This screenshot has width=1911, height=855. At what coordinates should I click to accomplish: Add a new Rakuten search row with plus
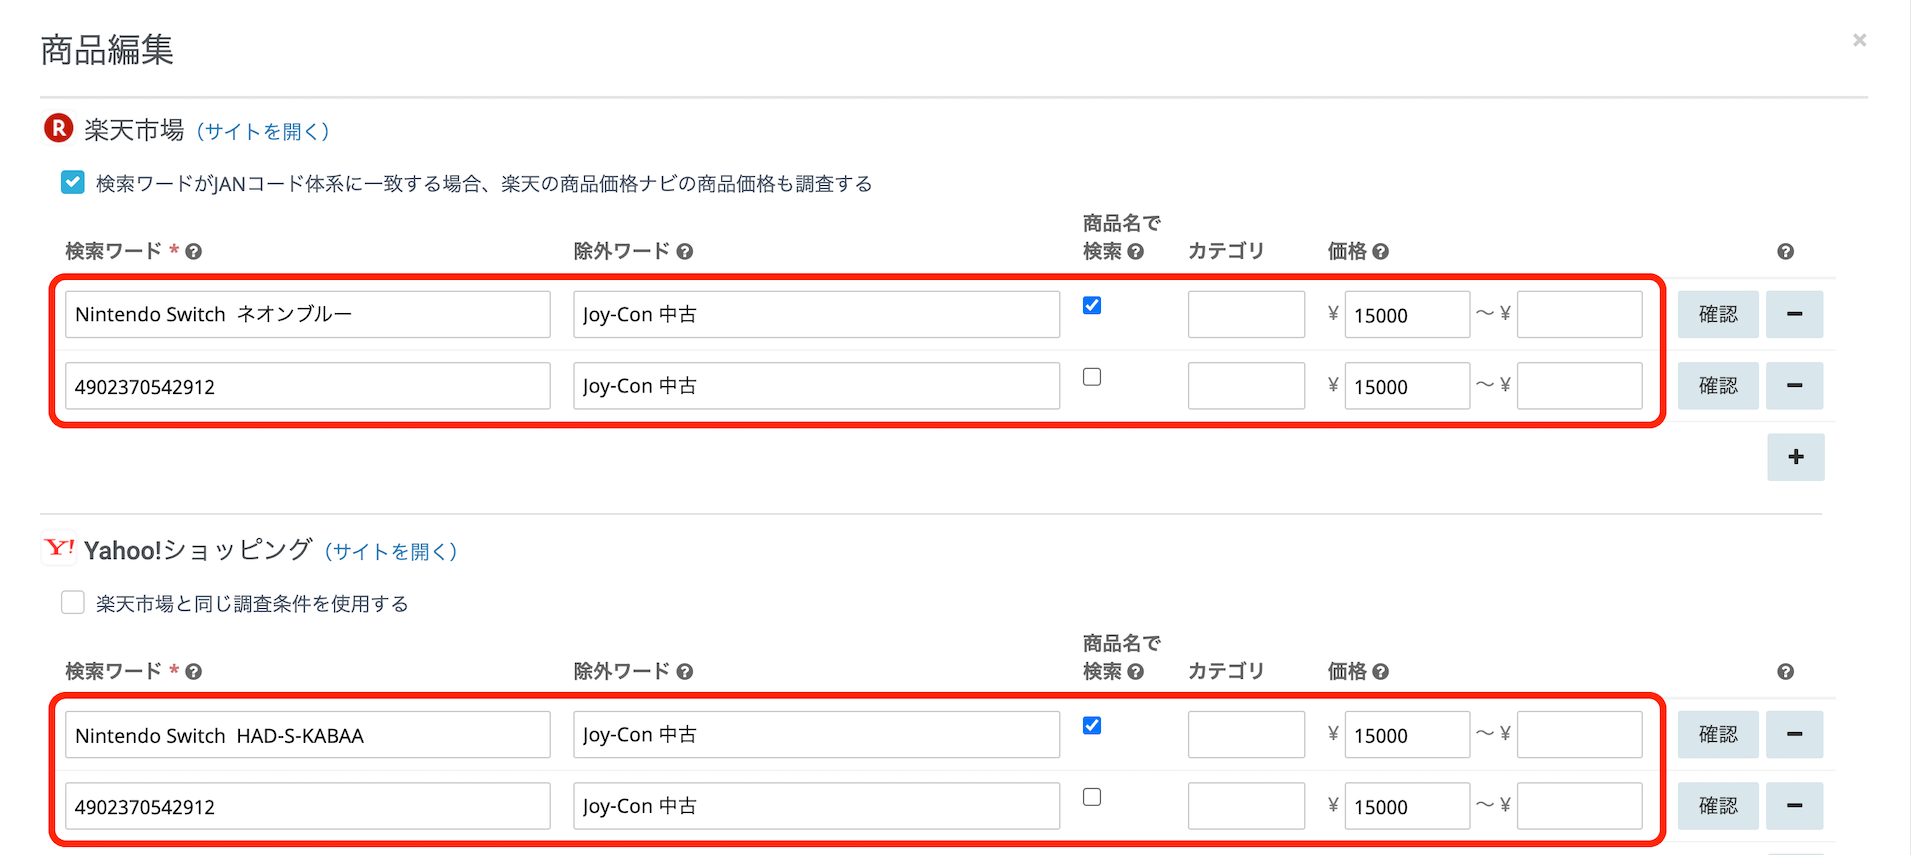click(x=1795, y=457)
